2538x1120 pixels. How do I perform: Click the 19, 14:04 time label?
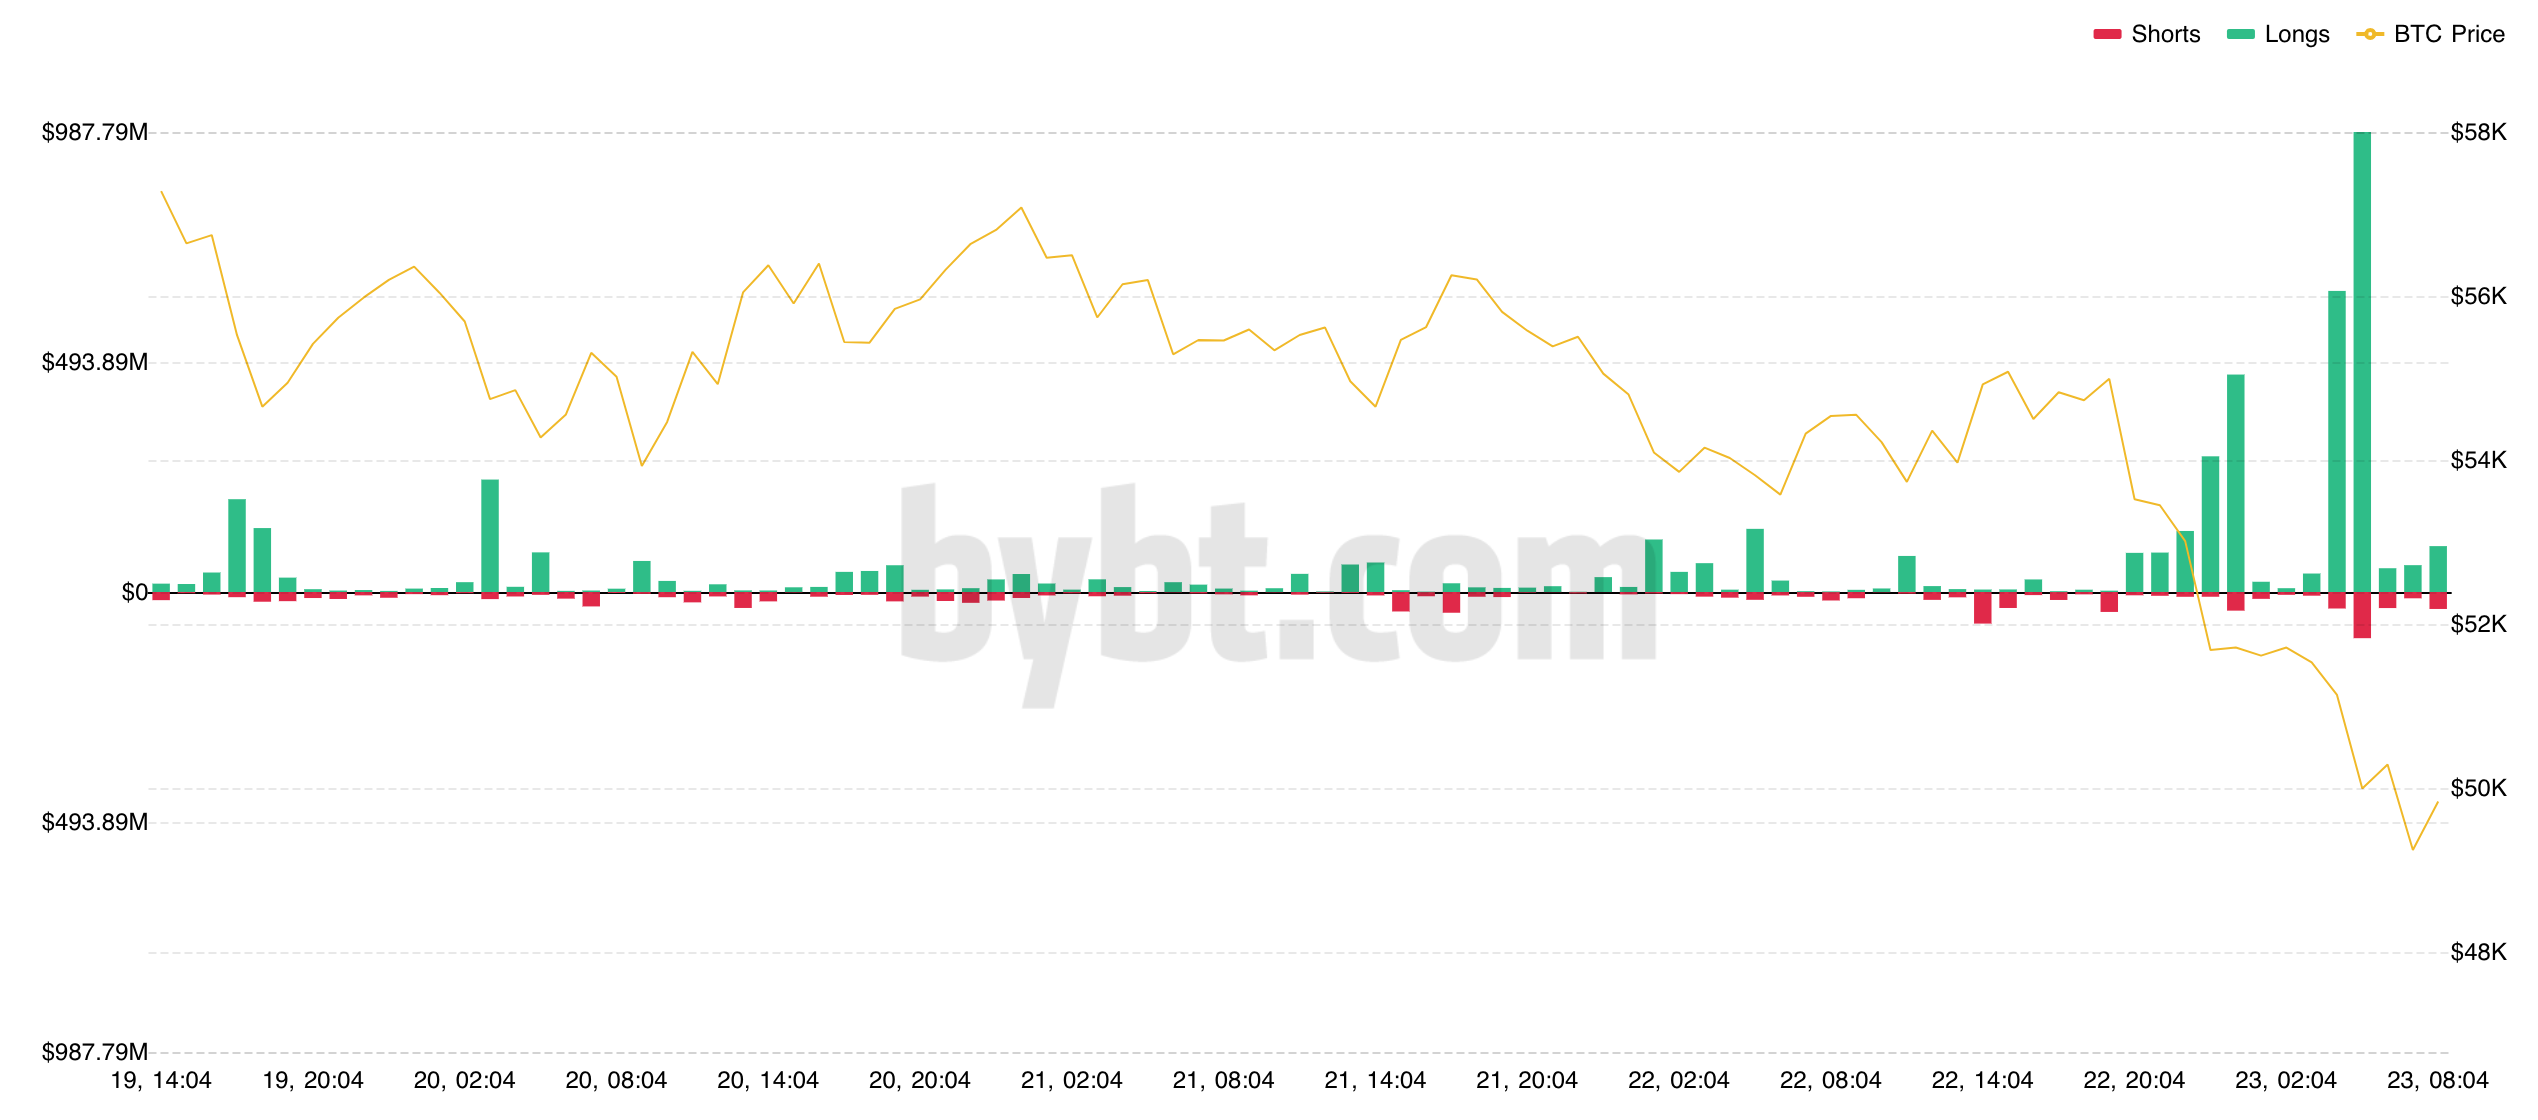click(161, 1081)
